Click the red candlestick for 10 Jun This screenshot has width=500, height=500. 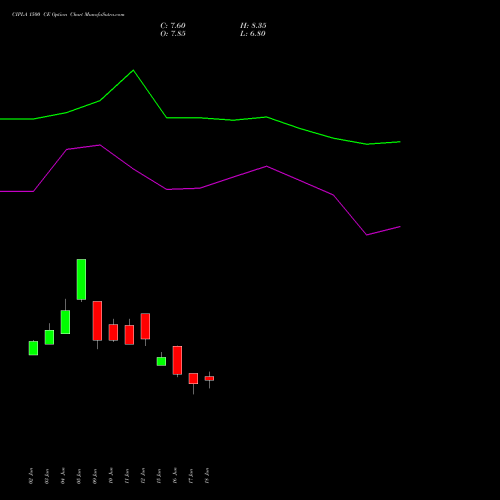tap(113, 332)
